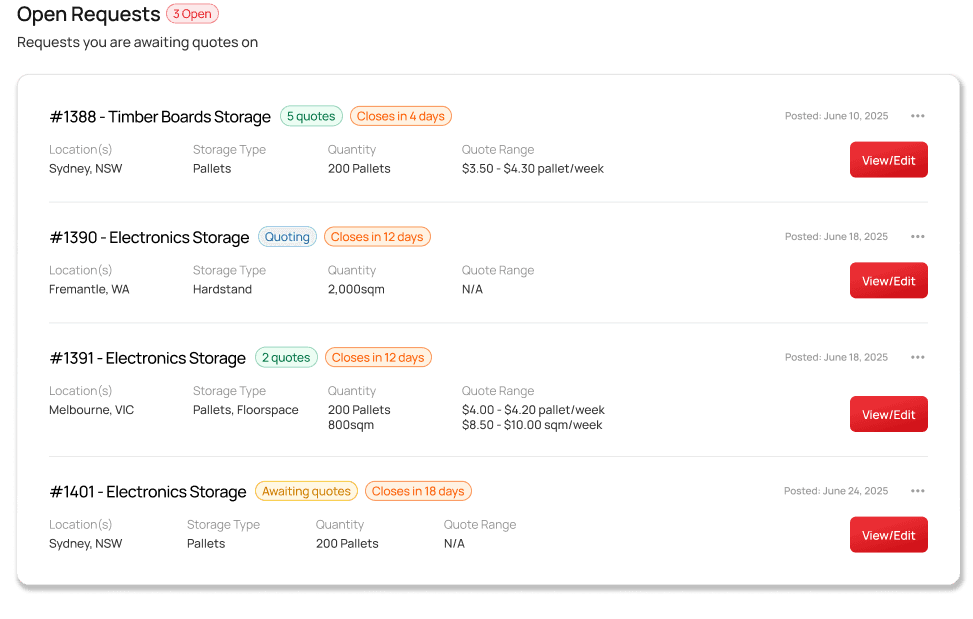Click View/Edit for request #1391
Screen dimensions: 973x619
coord(889,414)
